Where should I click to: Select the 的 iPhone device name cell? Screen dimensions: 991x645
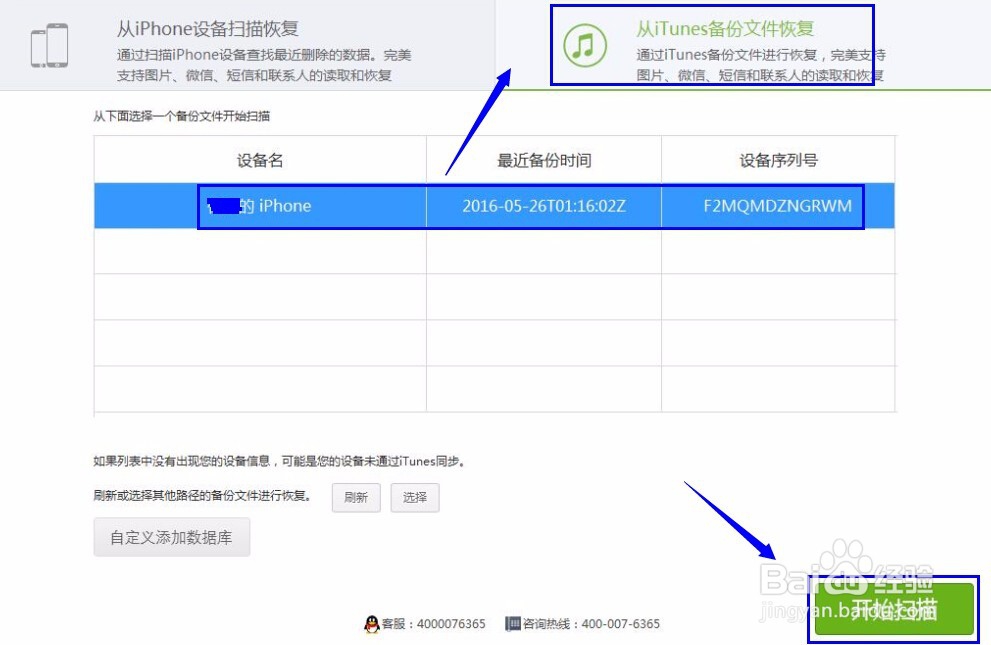(260, 206)
